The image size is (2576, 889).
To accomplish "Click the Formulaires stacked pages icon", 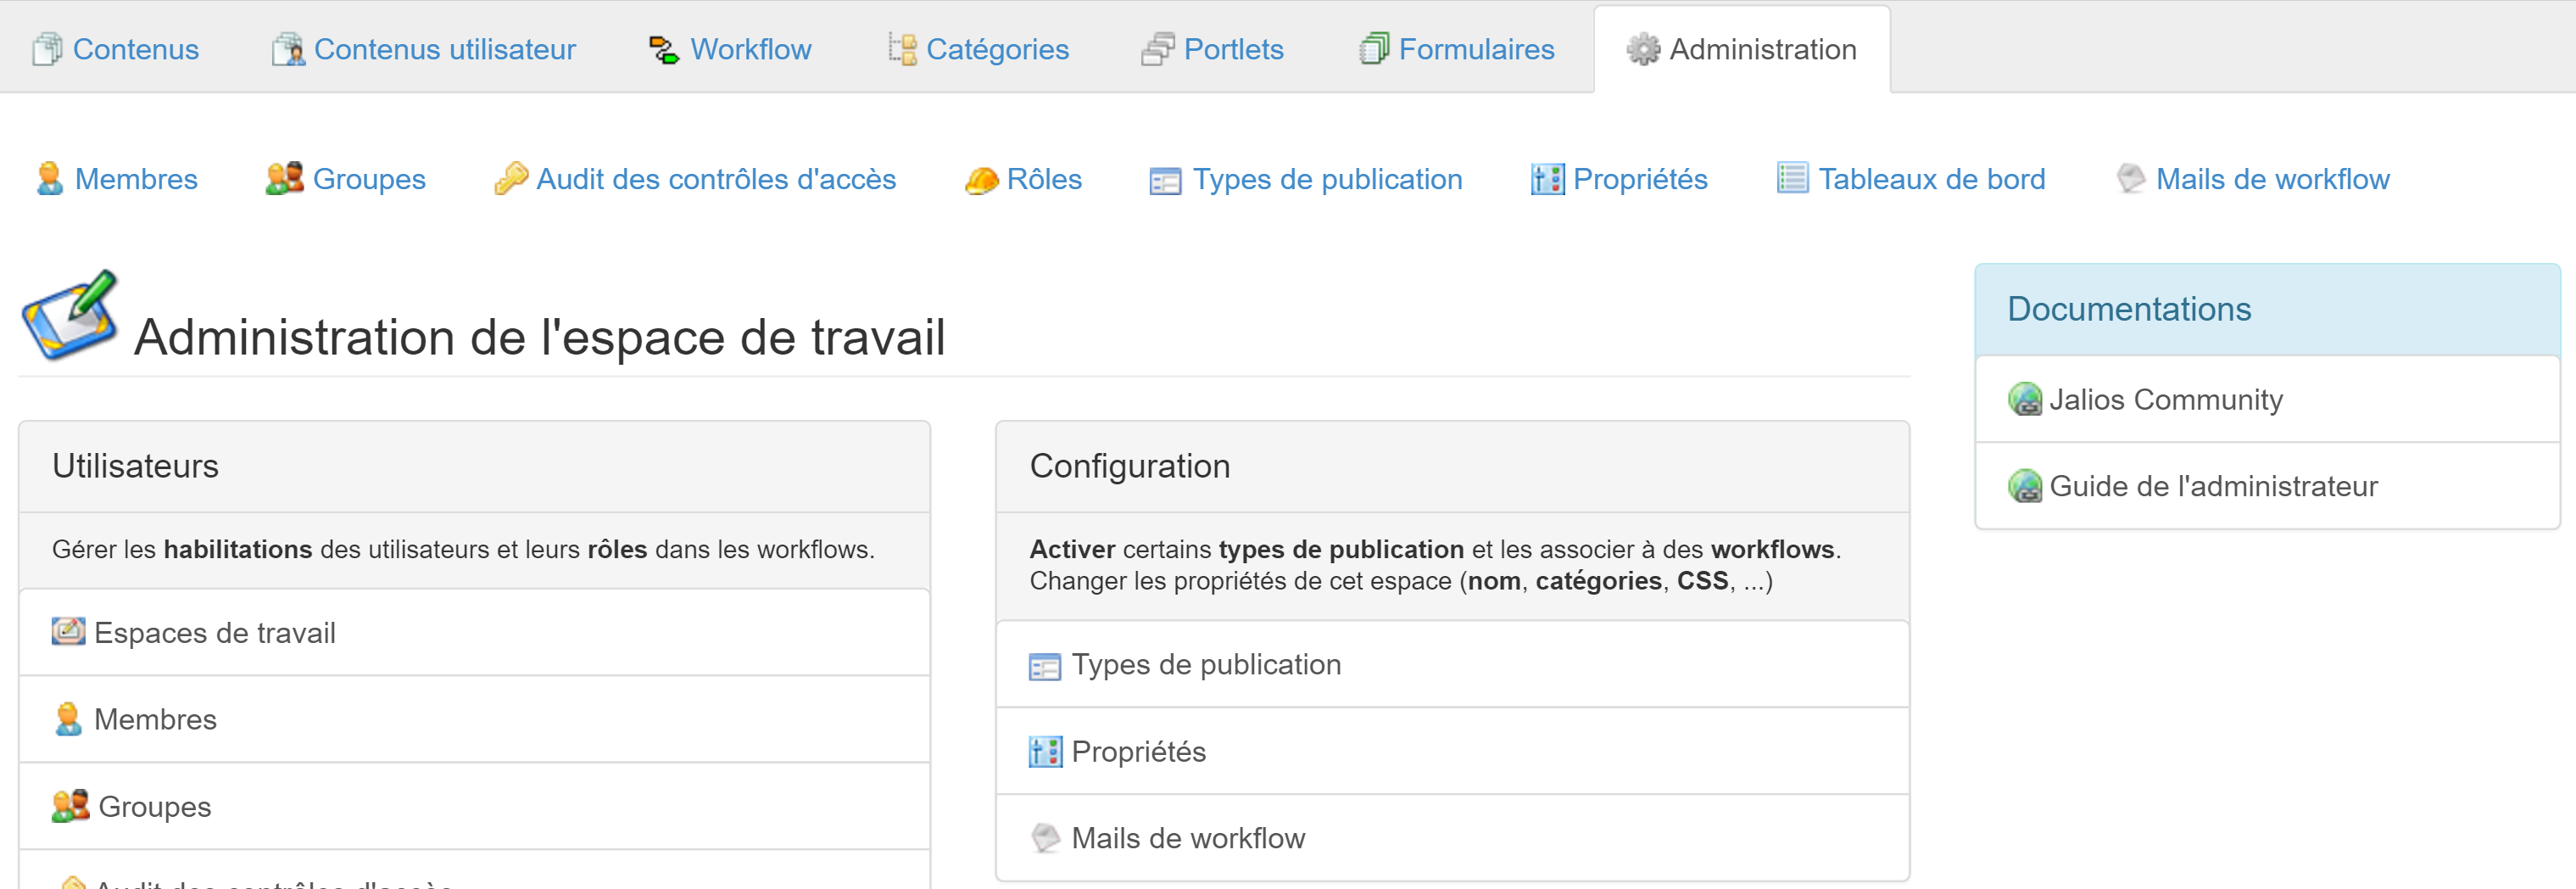I will (1375, 49).
